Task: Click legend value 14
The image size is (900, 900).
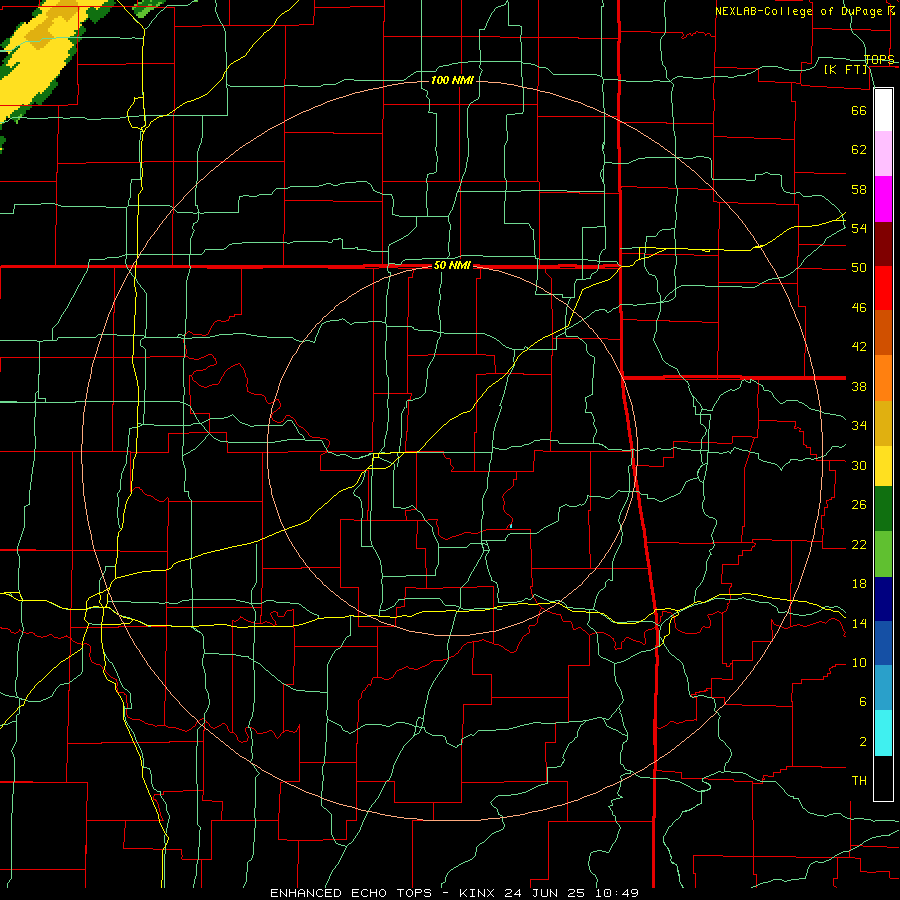Action: point(859,623)
